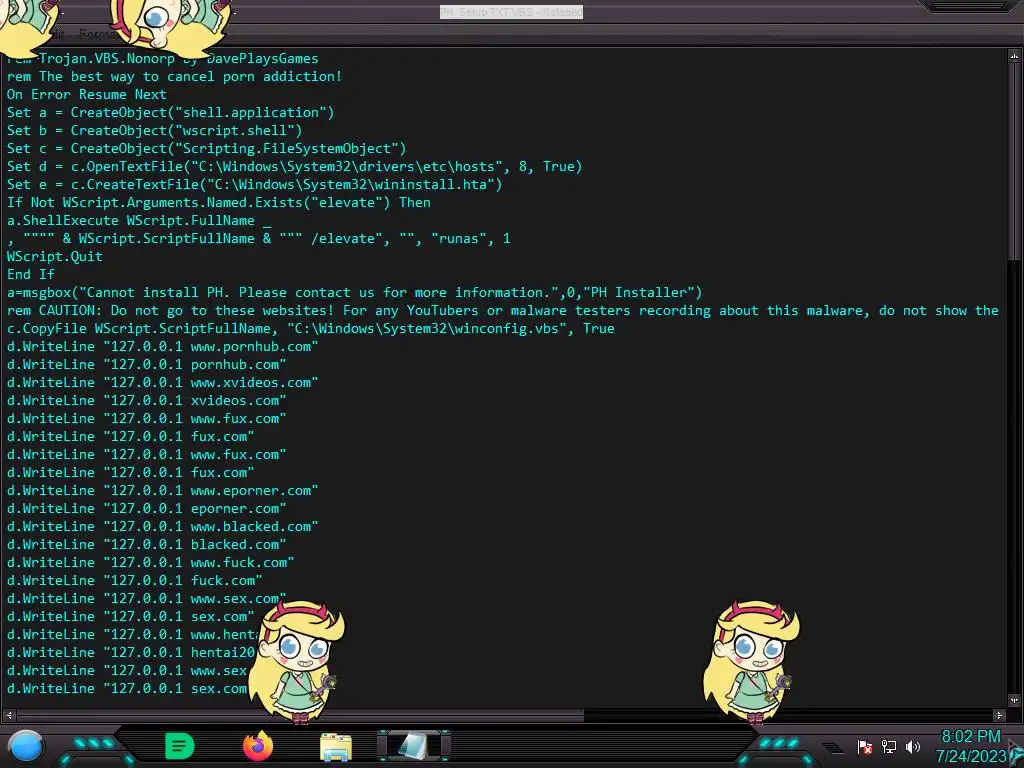Click the horizontal scrollbar left arrow

pos(8,715)
